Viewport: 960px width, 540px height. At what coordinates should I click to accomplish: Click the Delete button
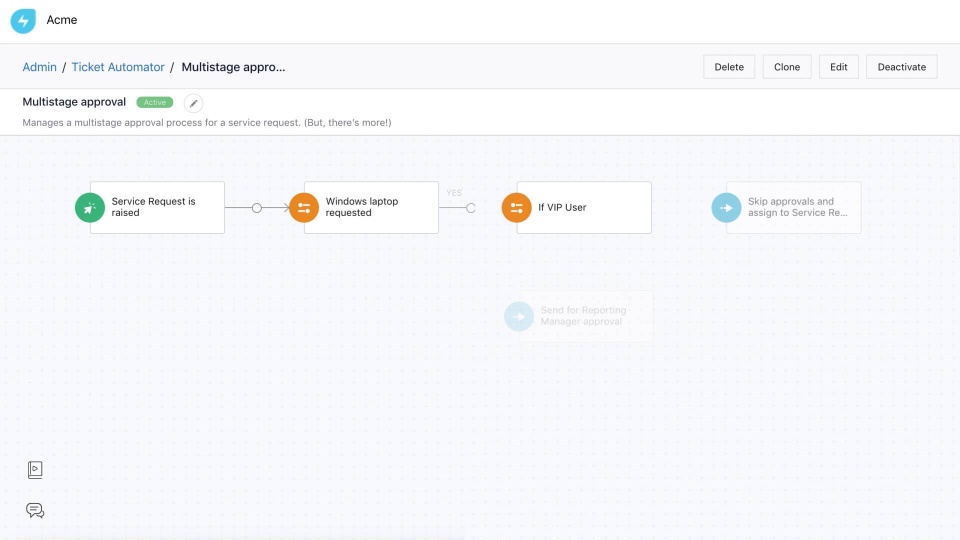click(x=729, y=67)
